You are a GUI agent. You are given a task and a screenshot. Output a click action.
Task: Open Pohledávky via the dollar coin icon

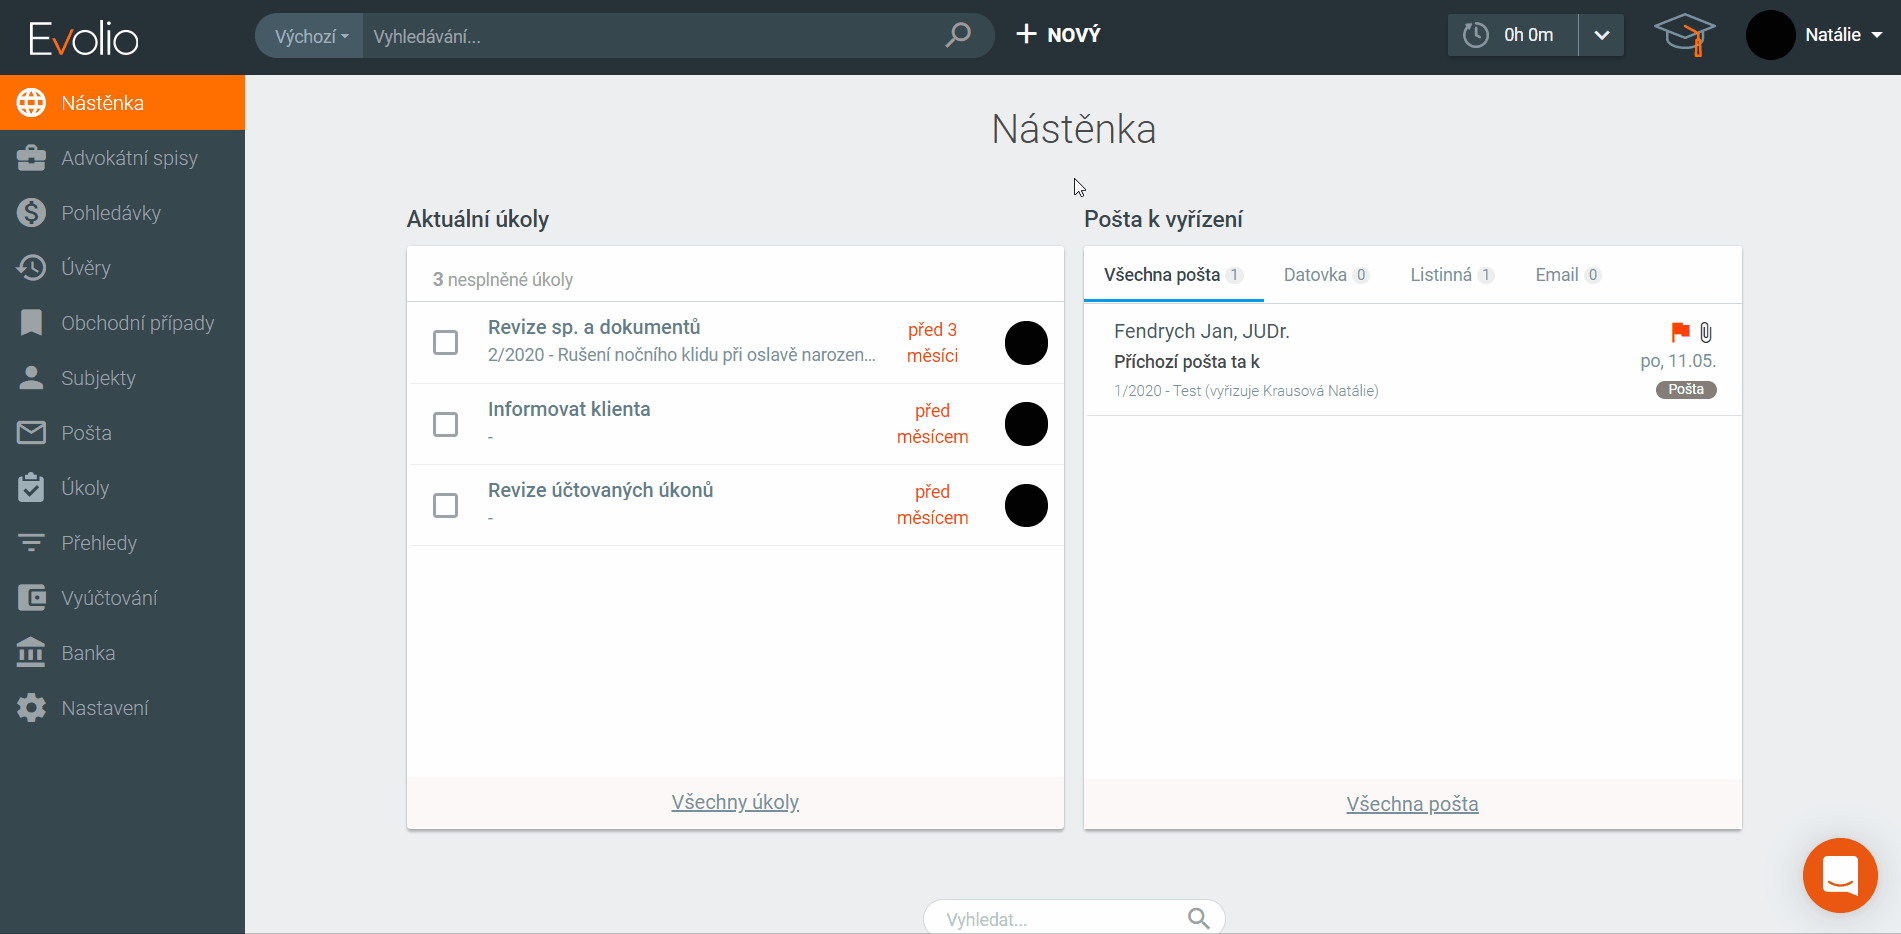(x=32, y=213)
